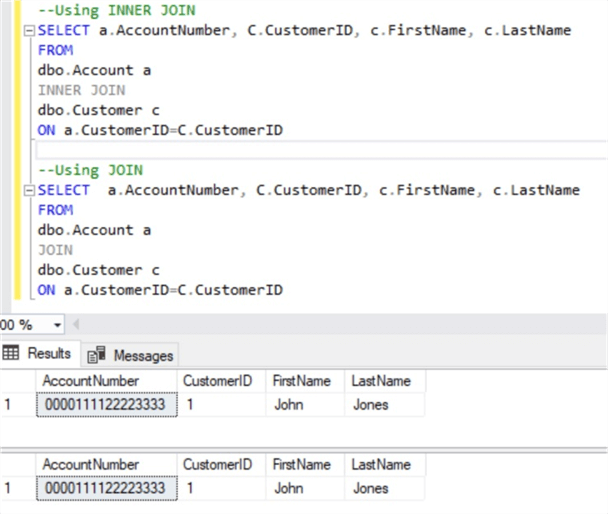
Task: Click the first FROM keyword
Action: pyautogui.click(x=55, y=50)
